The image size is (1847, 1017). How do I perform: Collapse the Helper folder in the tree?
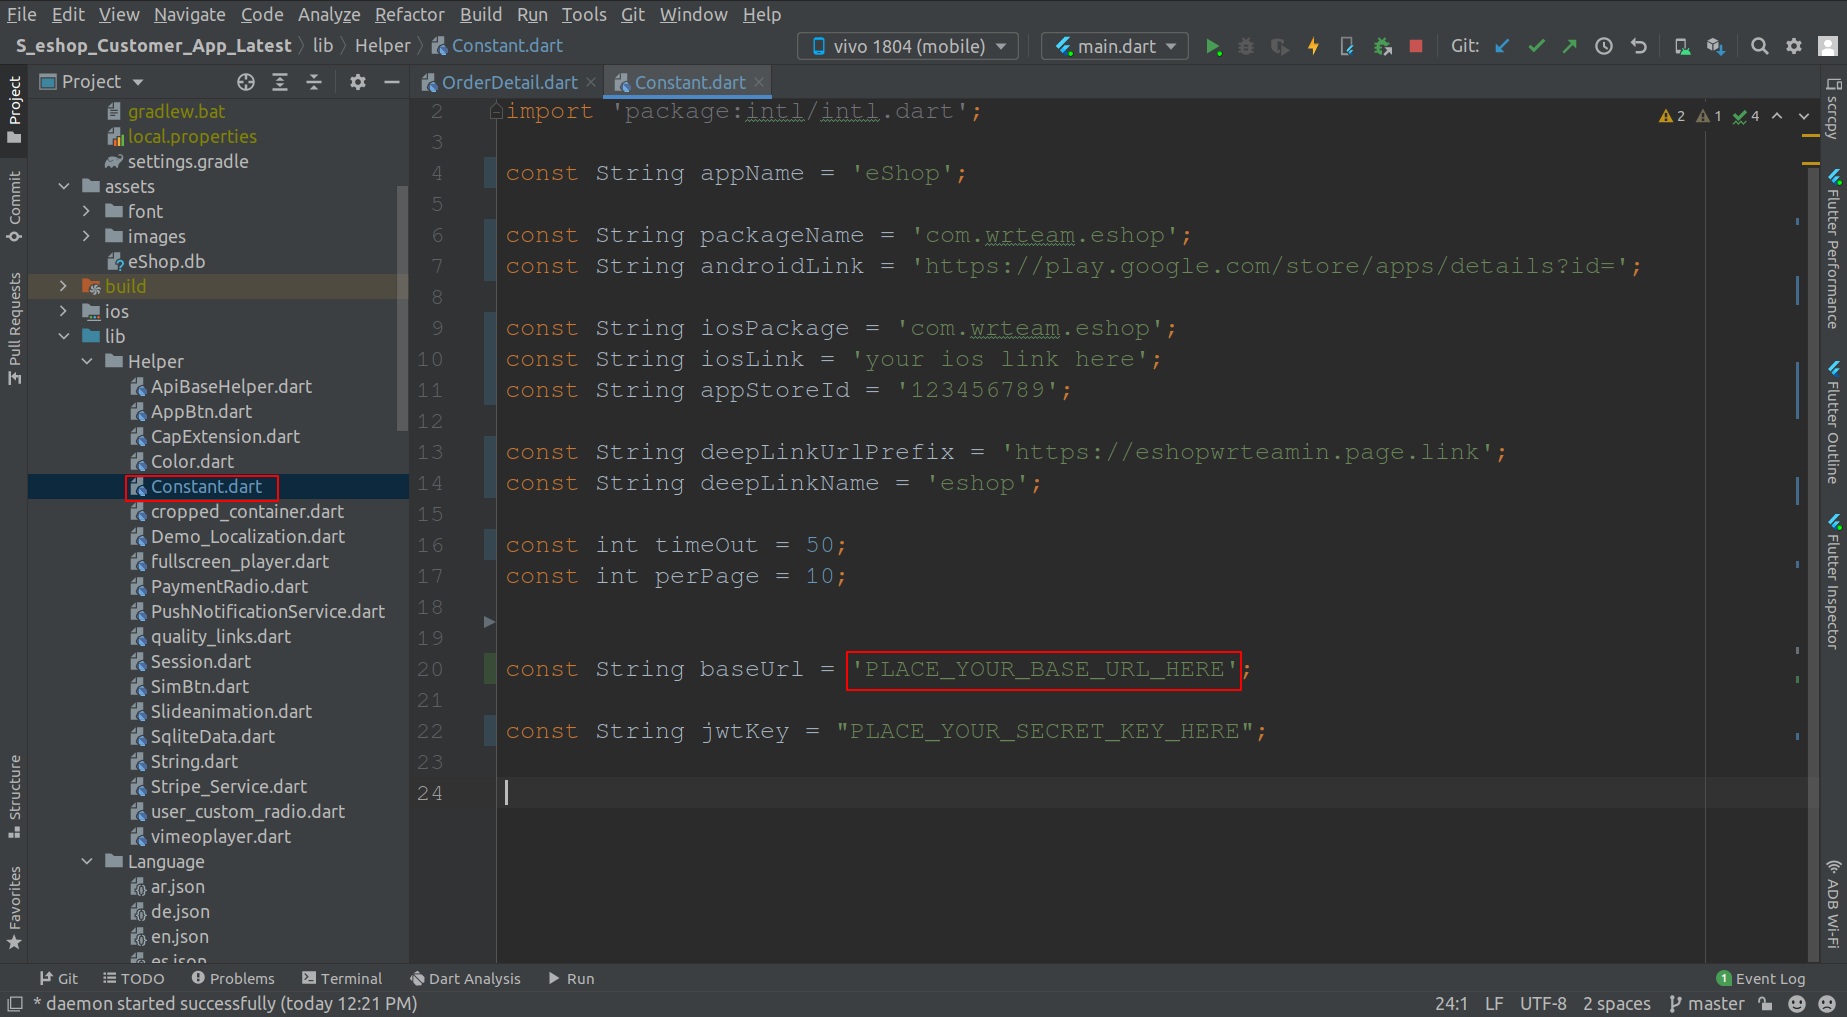click(87, 362)
